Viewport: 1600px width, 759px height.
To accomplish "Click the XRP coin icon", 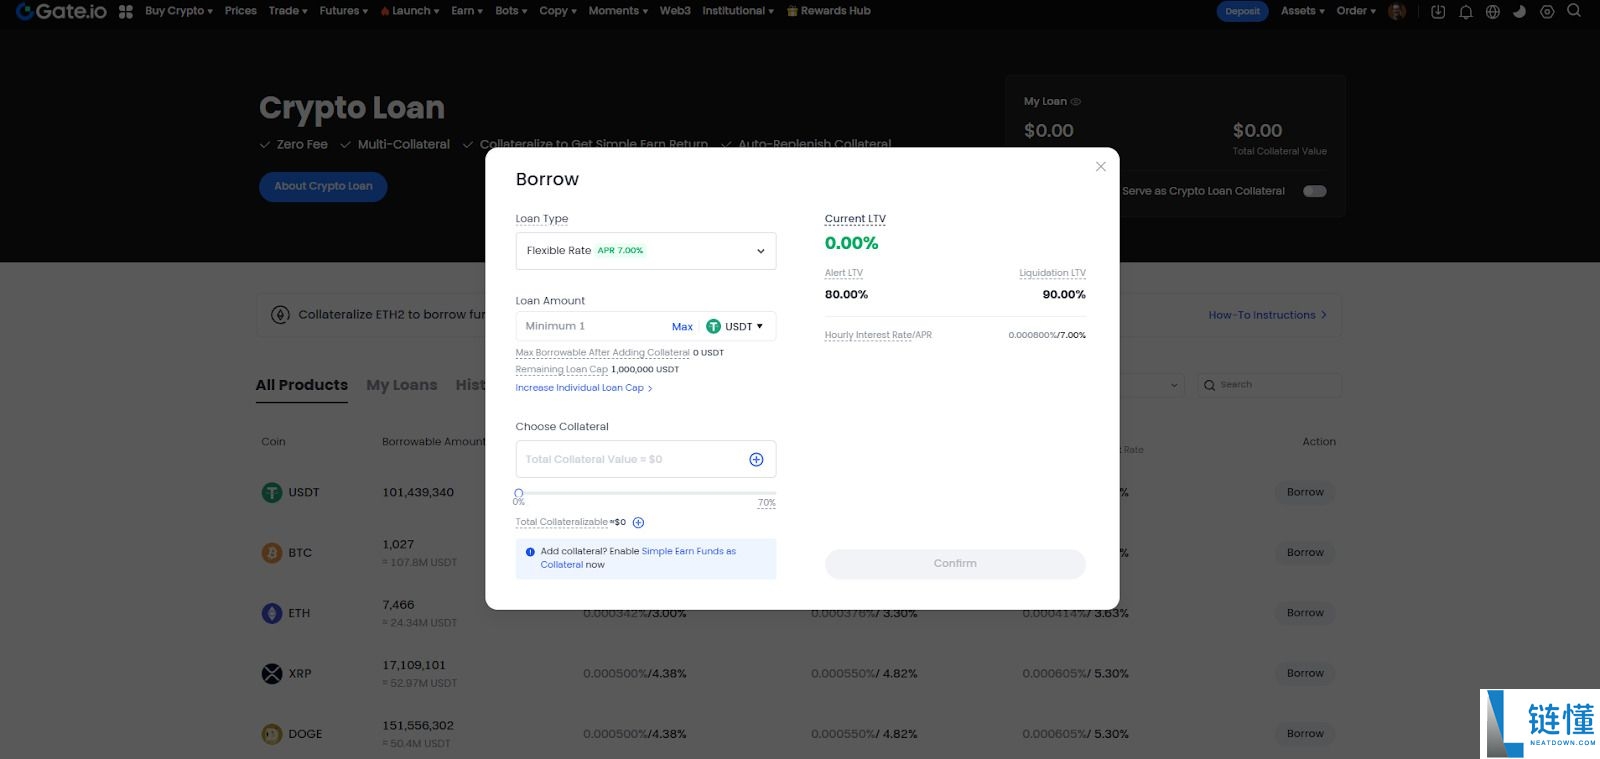I will click(x=272, y=674).
